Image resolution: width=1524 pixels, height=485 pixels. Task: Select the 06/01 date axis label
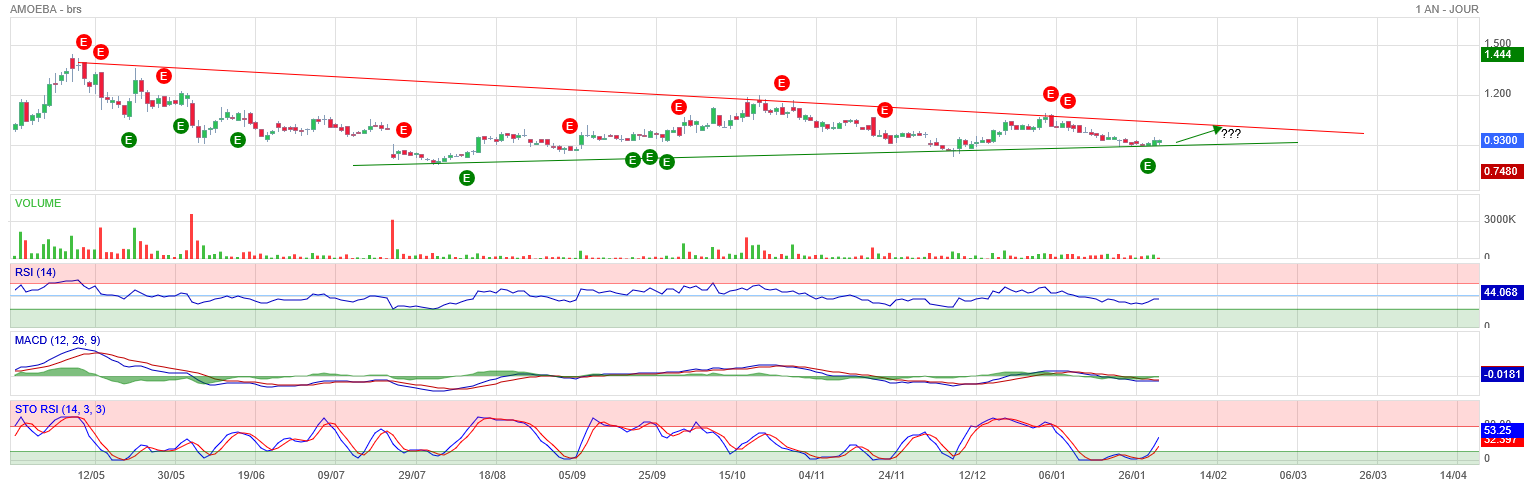(1052, 476)
